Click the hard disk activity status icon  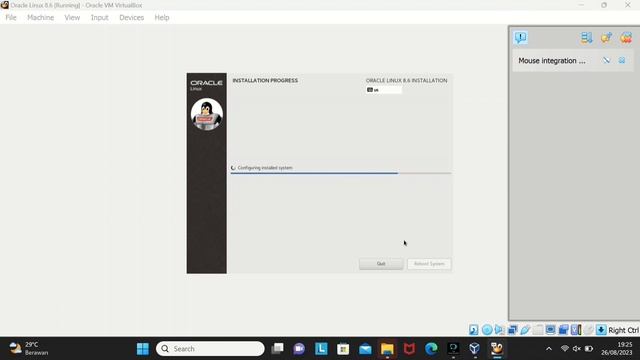coord(473,329)
